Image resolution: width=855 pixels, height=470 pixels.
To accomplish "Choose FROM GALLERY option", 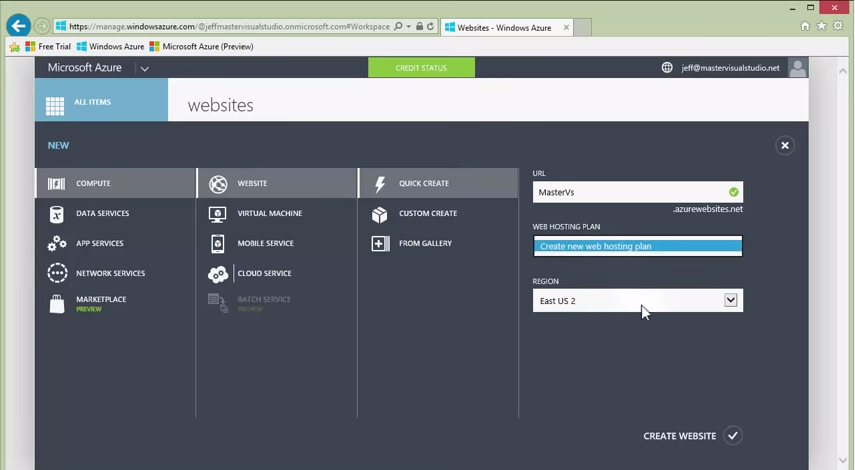I will [438, 244].
